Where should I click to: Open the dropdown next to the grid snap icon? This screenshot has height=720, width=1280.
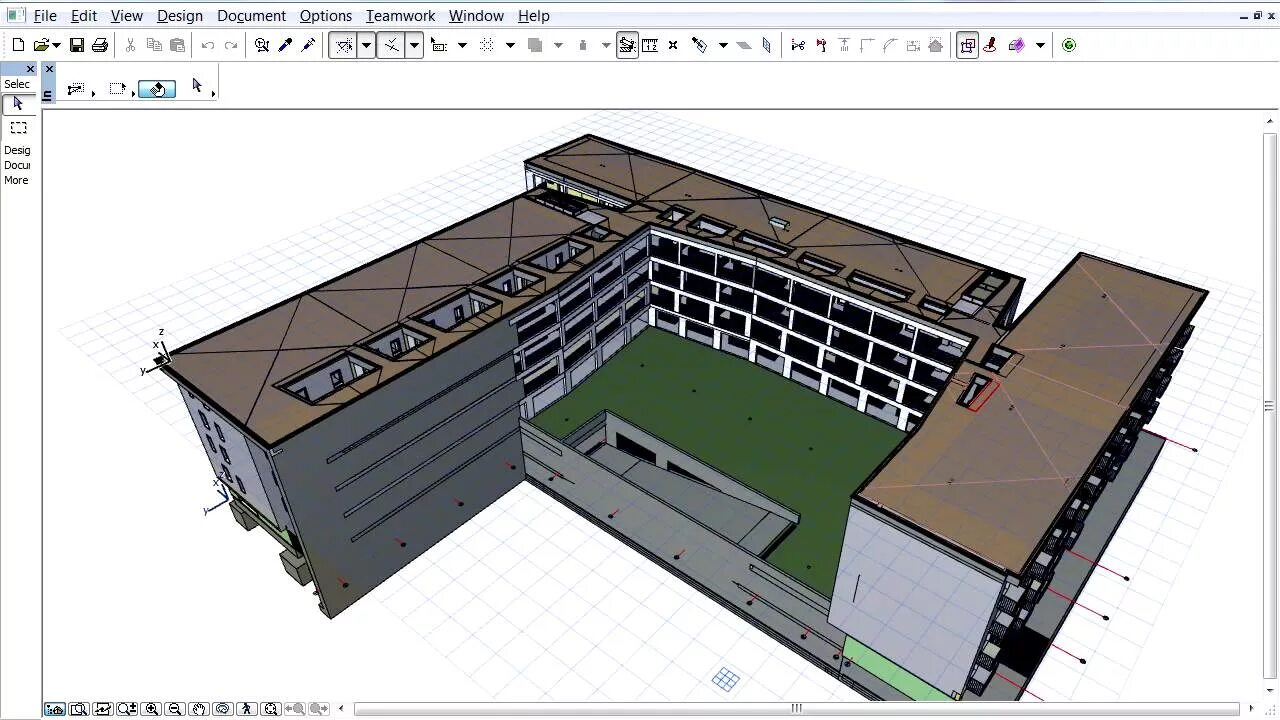(510, 45)
